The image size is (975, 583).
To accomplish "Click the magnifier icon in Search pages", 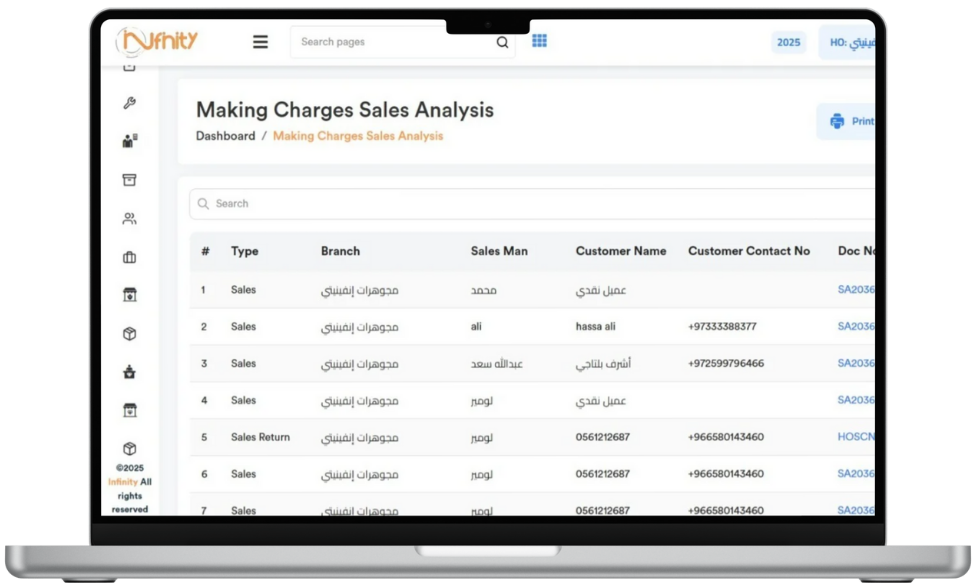I will (x=502, y=42).
